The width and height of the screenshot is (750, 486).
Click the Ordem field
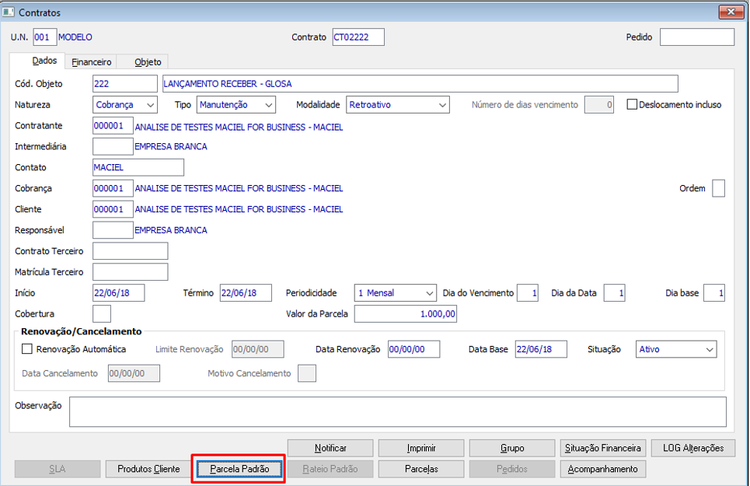coord(718,188)
